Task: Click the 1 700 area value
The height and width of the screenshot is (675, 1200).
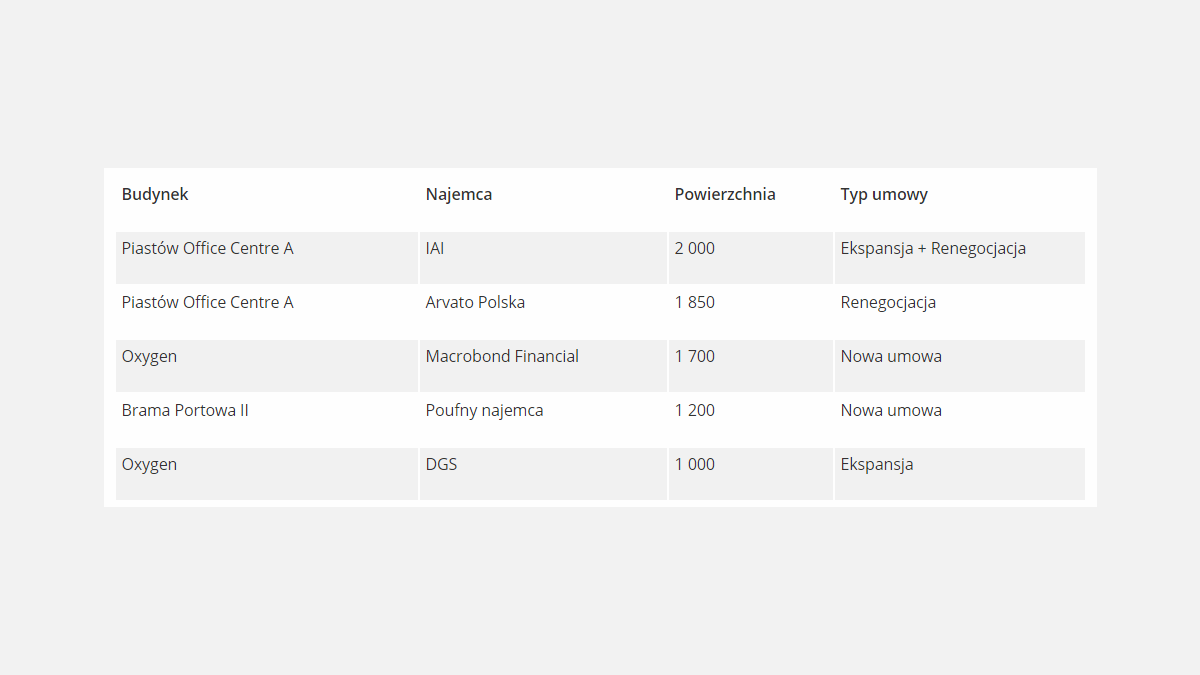Action: coord(695,356)
